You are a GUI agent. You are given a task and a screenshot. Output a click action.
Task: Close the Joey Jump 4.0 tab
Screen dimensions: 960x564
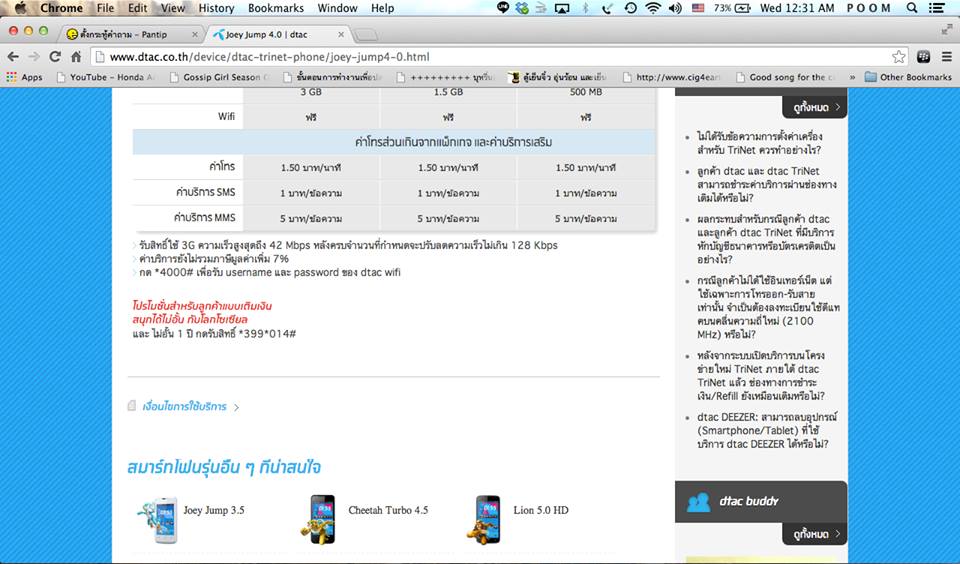[x=341, y=34]
